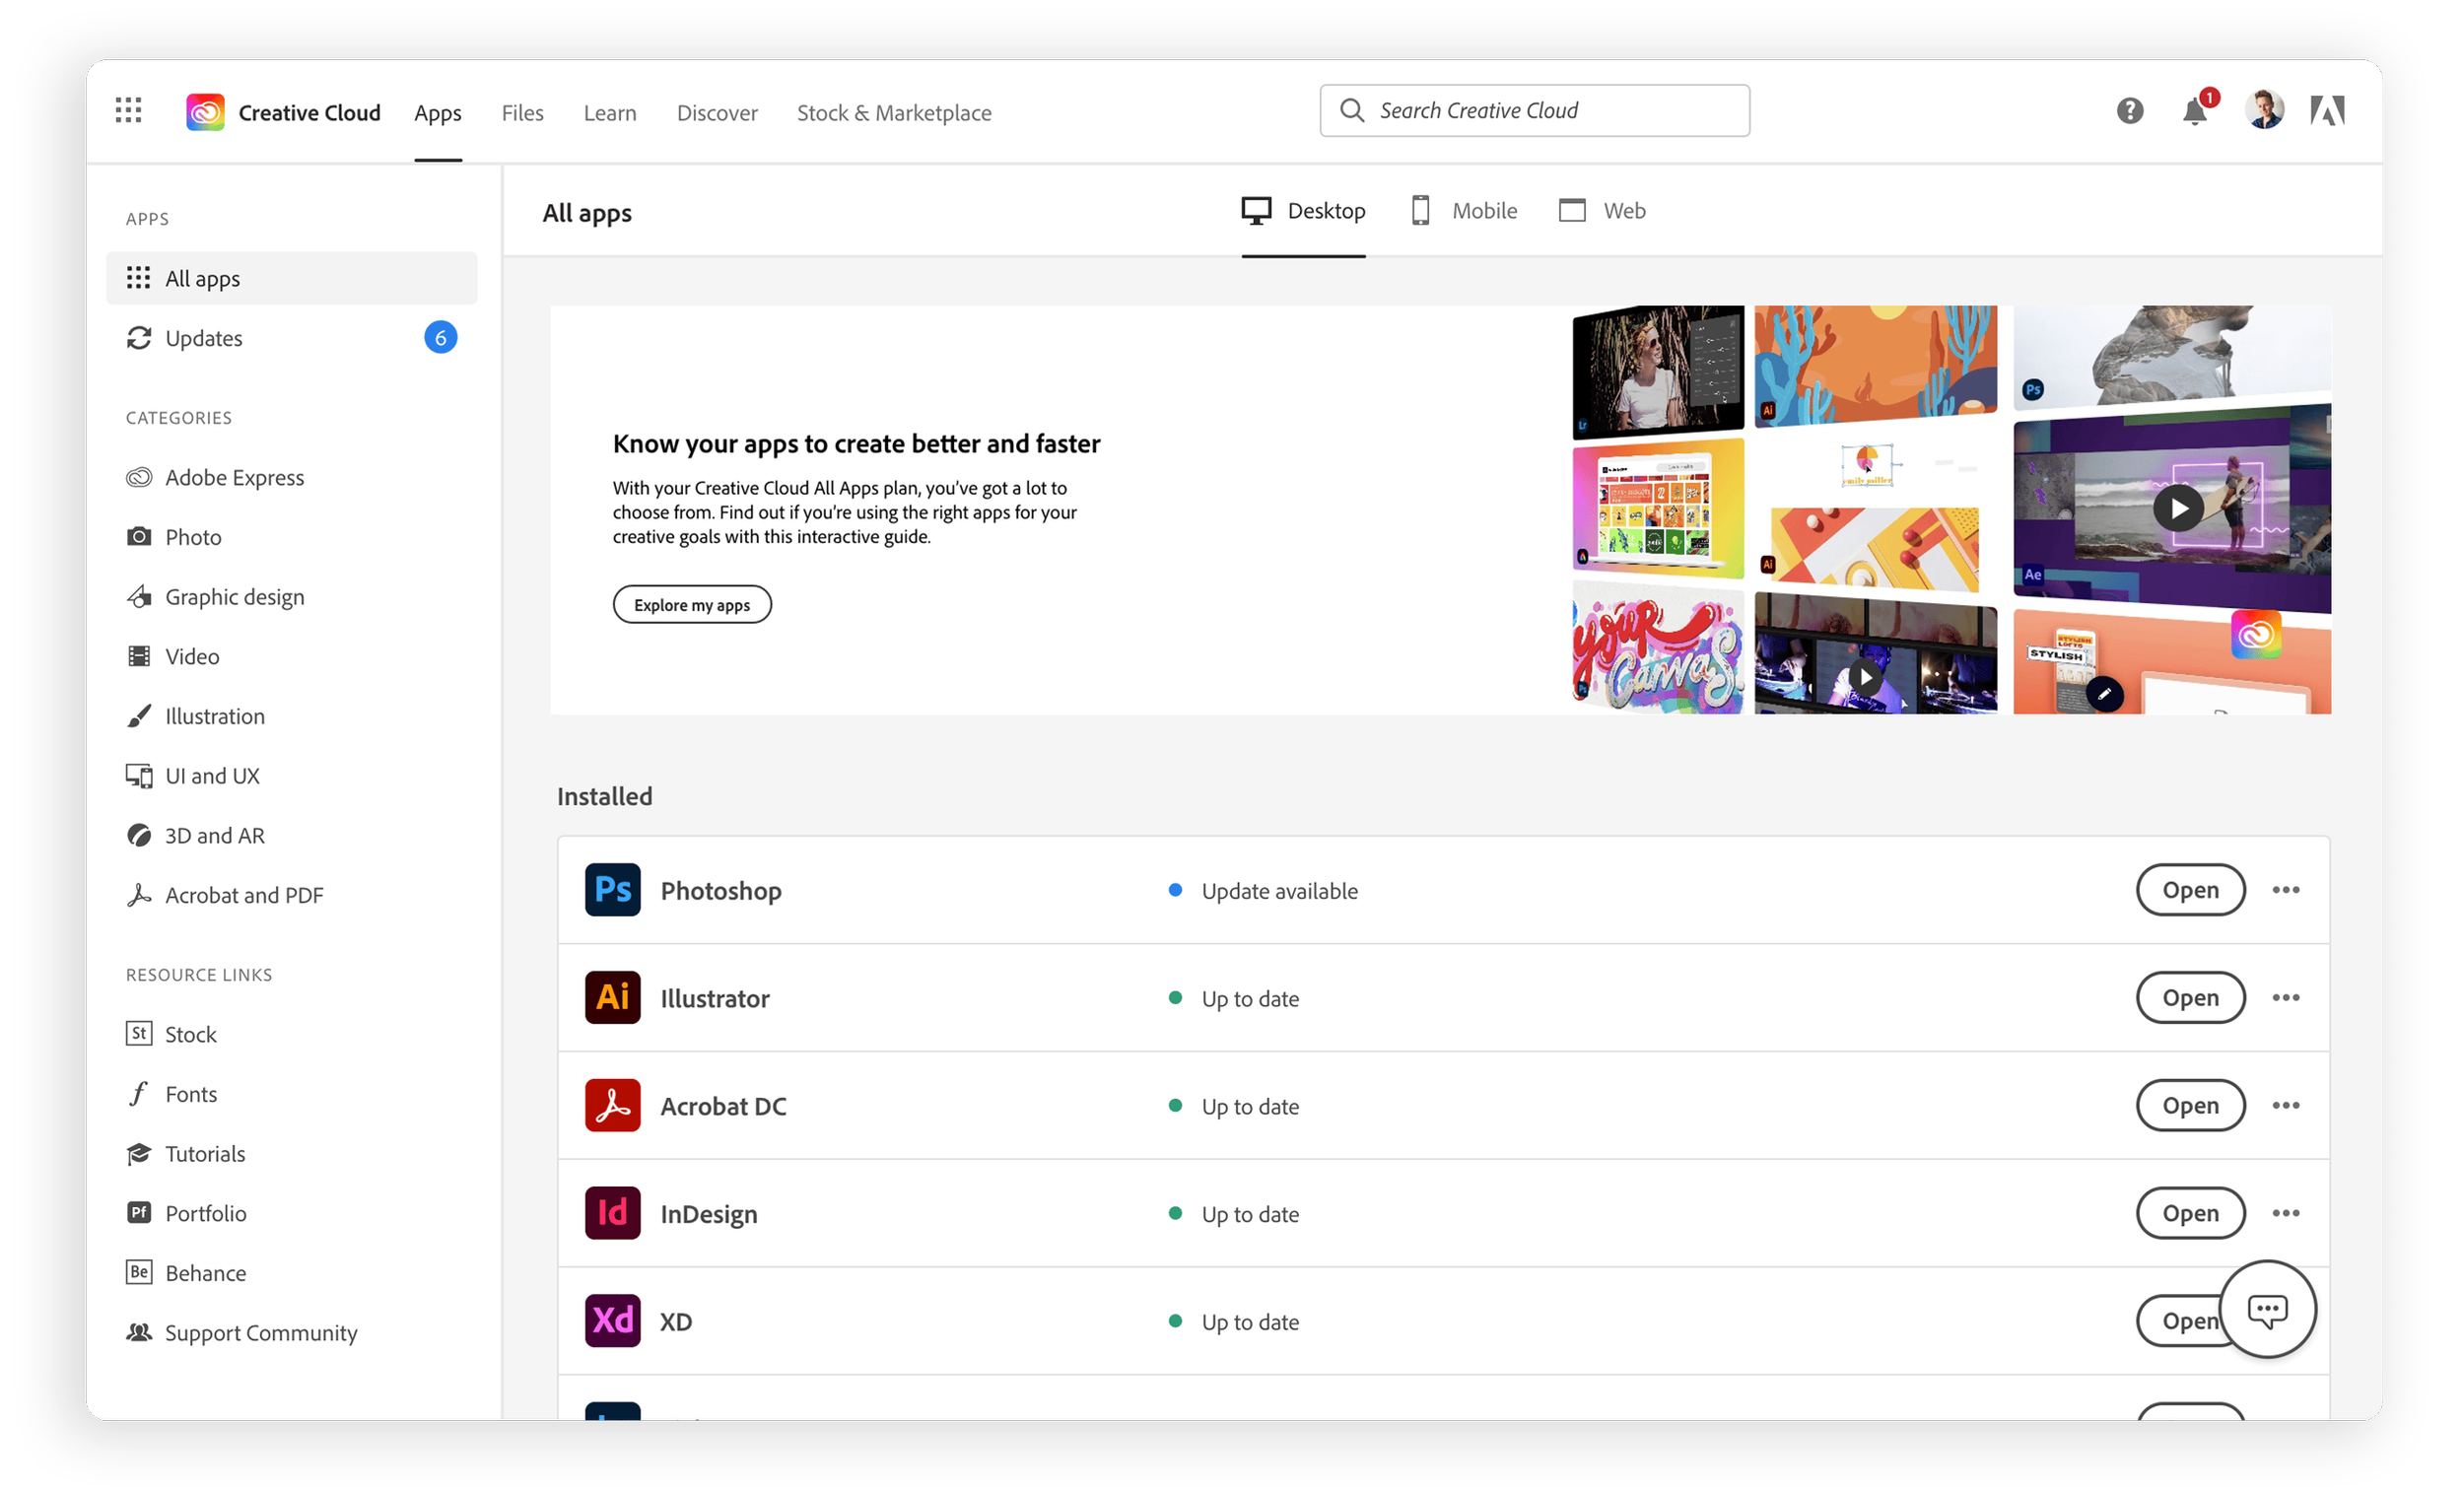Open Stock & Marketplace tab

point(894,113)
